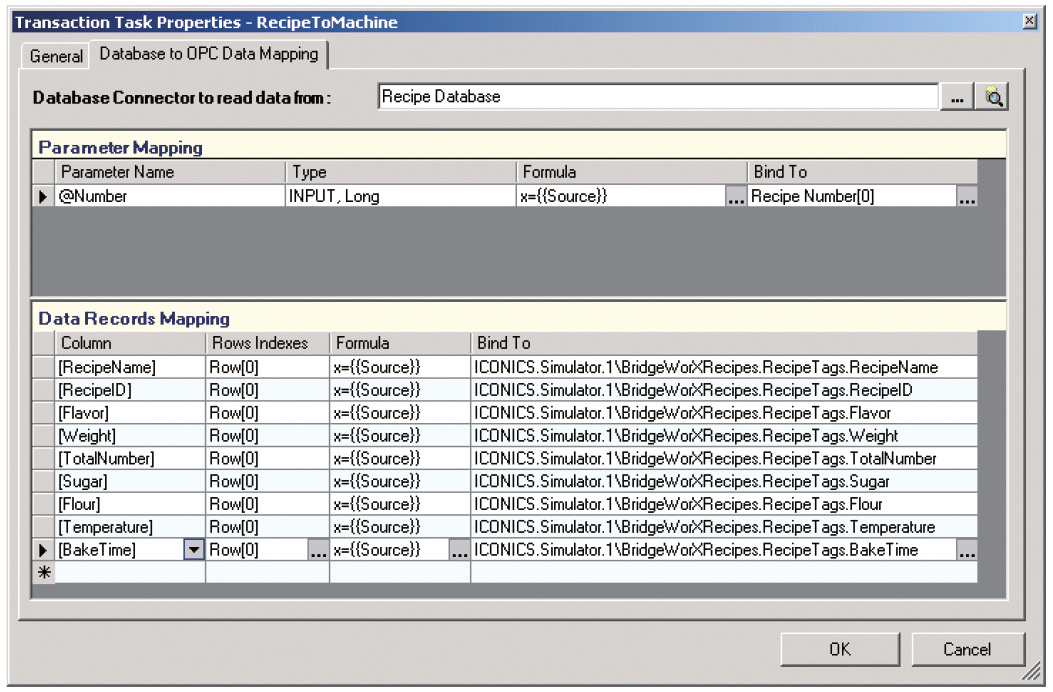The image size is (1053, 692).
Task: Confirm the dialog with OK
Action: 839,649
